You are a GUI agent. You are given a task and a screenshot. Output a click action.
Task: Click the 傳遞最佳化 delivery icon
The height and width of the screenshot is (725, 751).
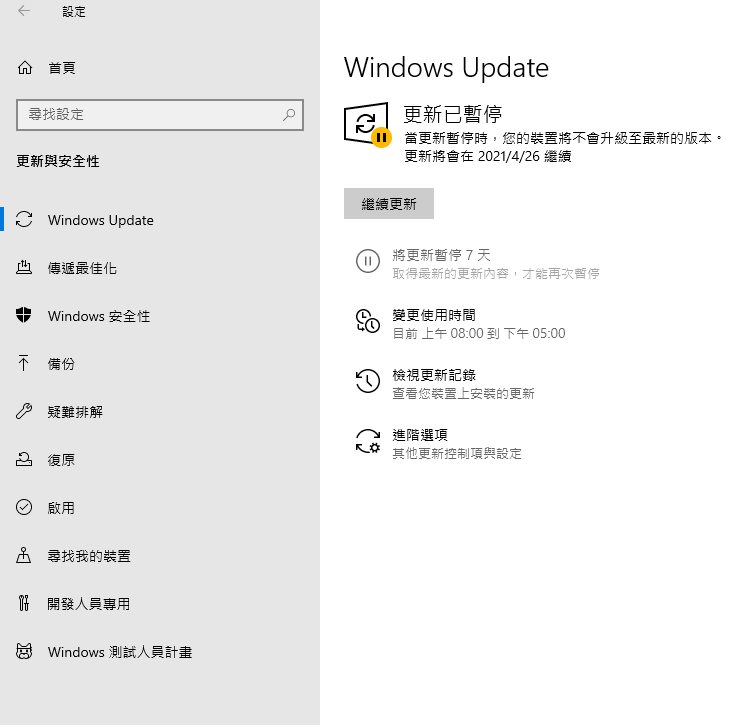click(24, 268)
